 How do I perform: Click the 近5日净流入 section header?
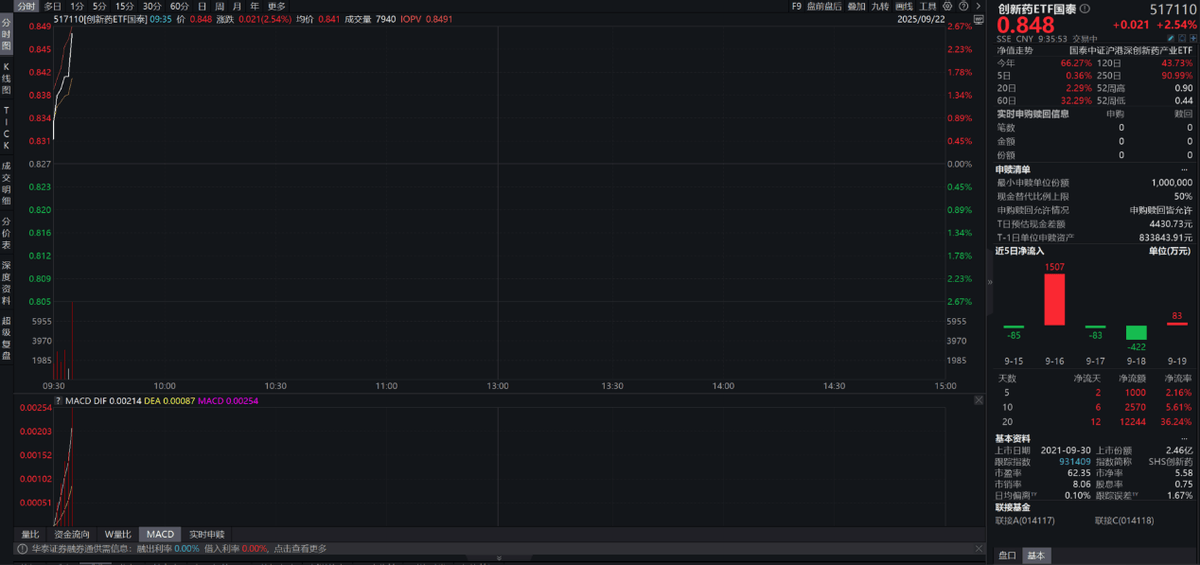coord(1019,251)
